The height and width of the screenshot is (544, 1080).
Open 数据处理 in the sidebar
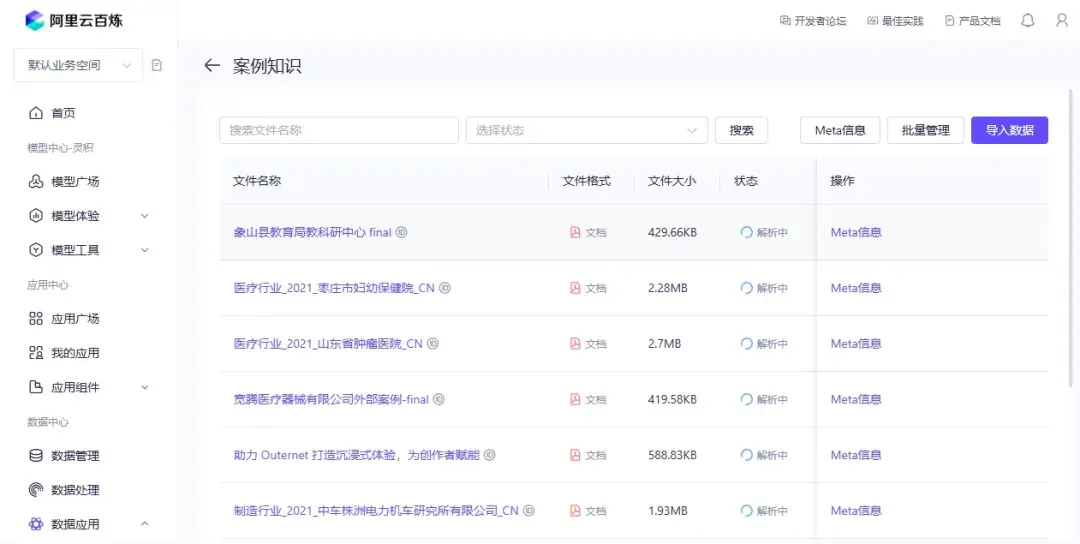pos(75,490)
